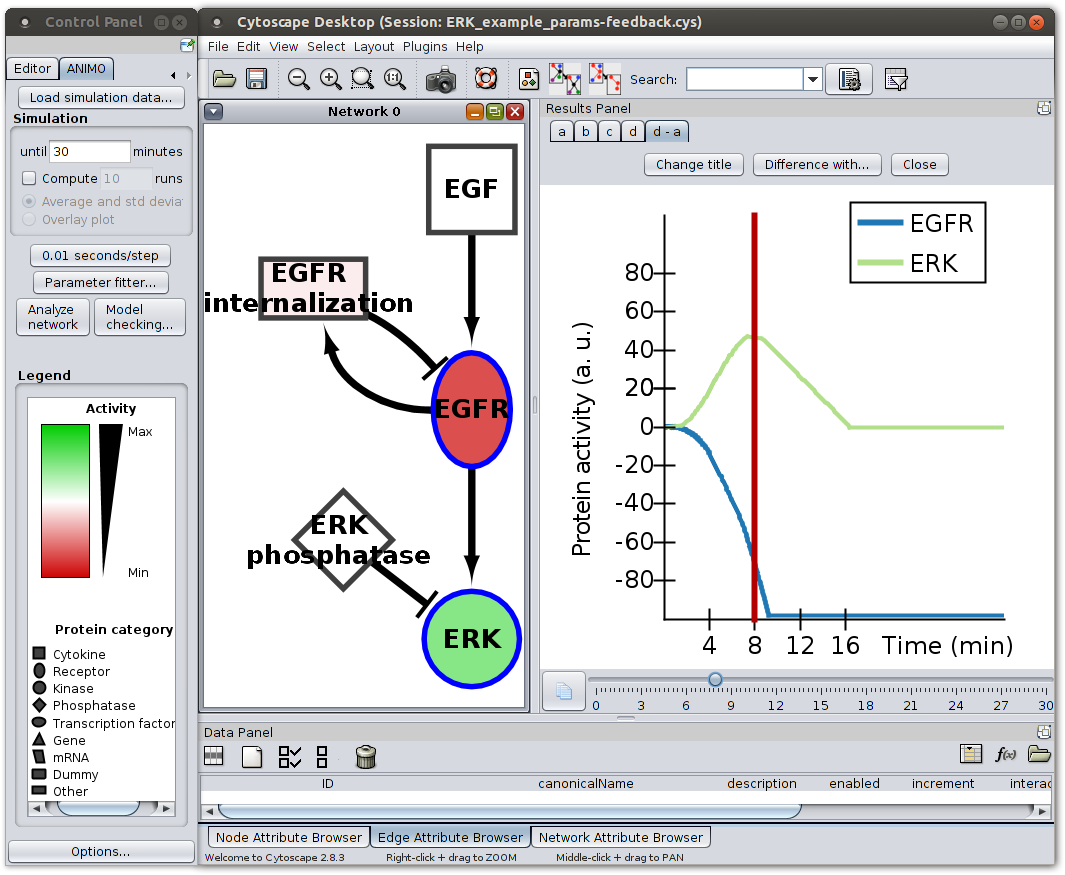Open the Plugins menu
Viewport: 1065px width, 875px height.
tap(425, 46)
